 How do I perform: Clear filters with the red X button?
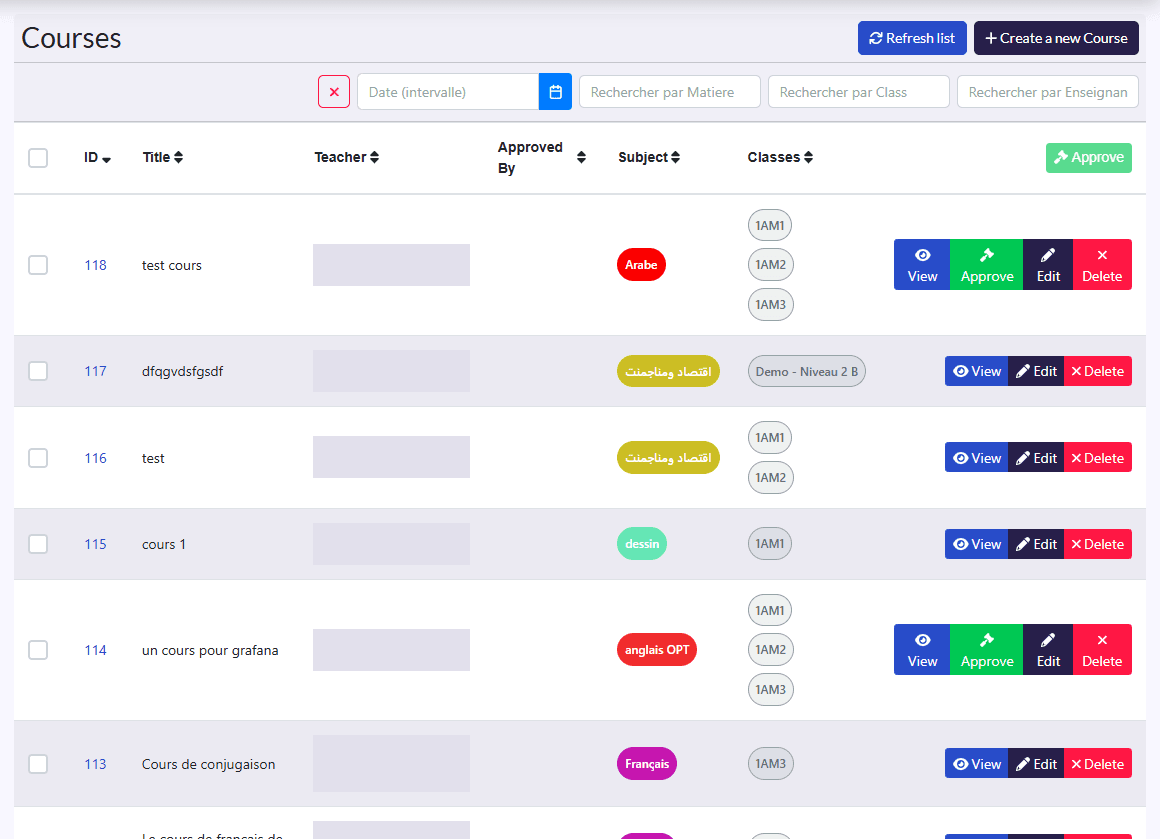tap(334, 92)
